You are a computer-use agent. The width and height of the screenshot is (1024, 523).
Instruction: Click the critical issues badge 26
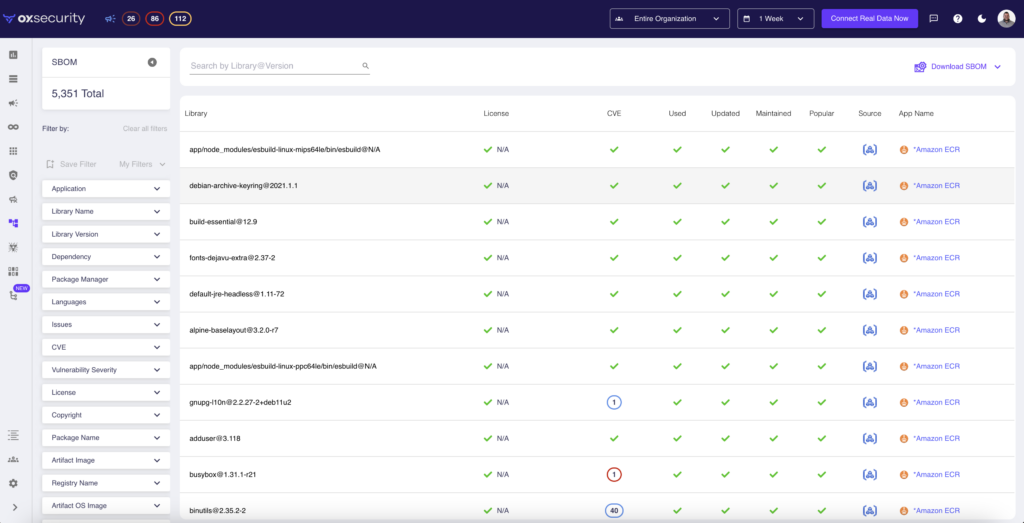[131, 19]
